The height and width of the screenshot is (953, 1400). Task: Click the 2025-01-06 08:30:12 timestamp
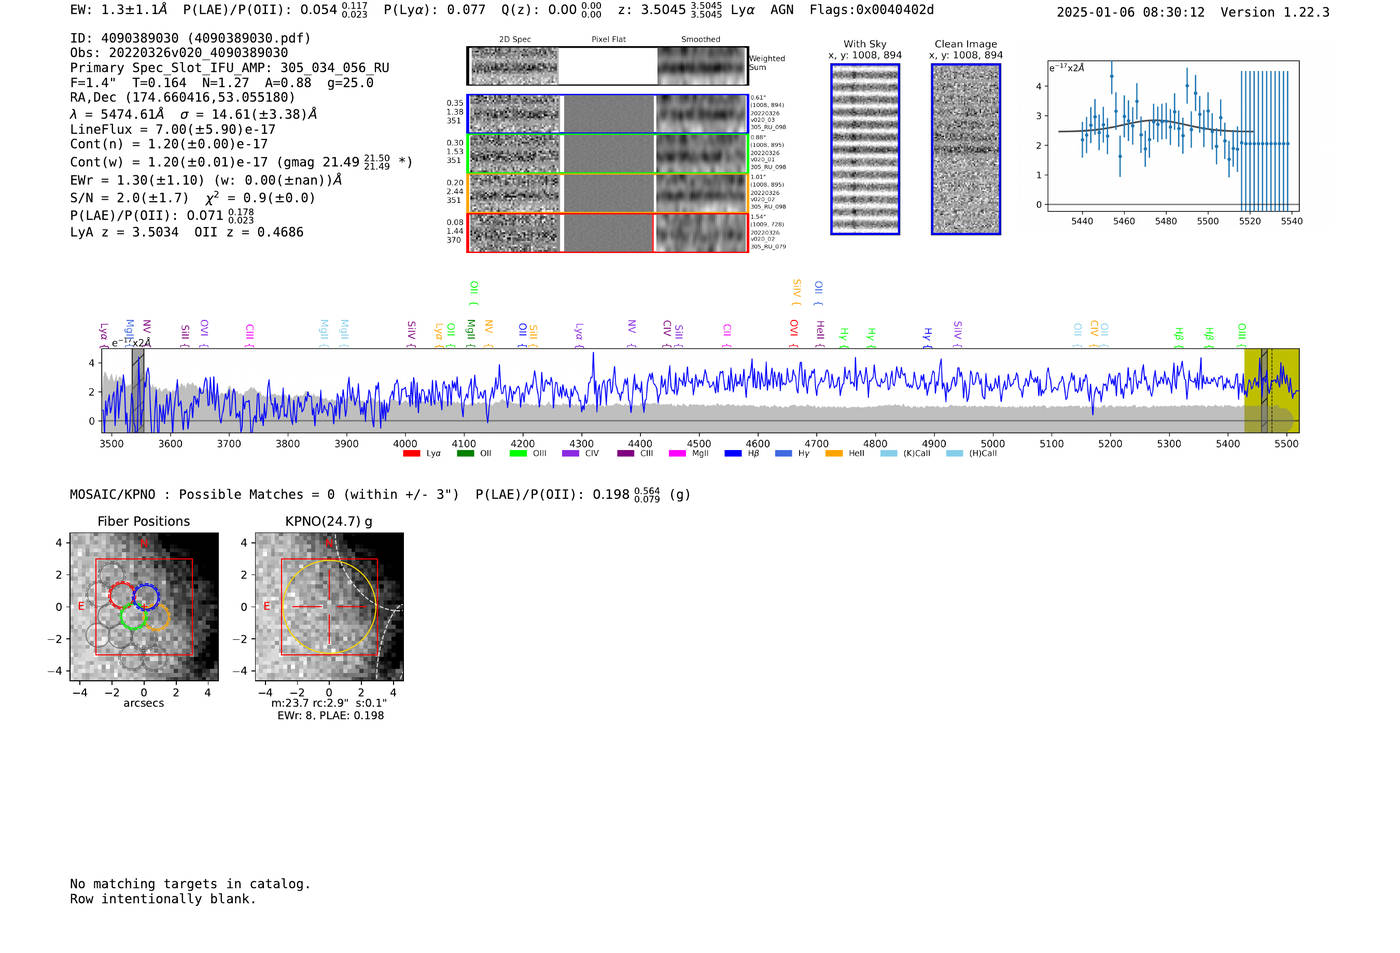1131,12
